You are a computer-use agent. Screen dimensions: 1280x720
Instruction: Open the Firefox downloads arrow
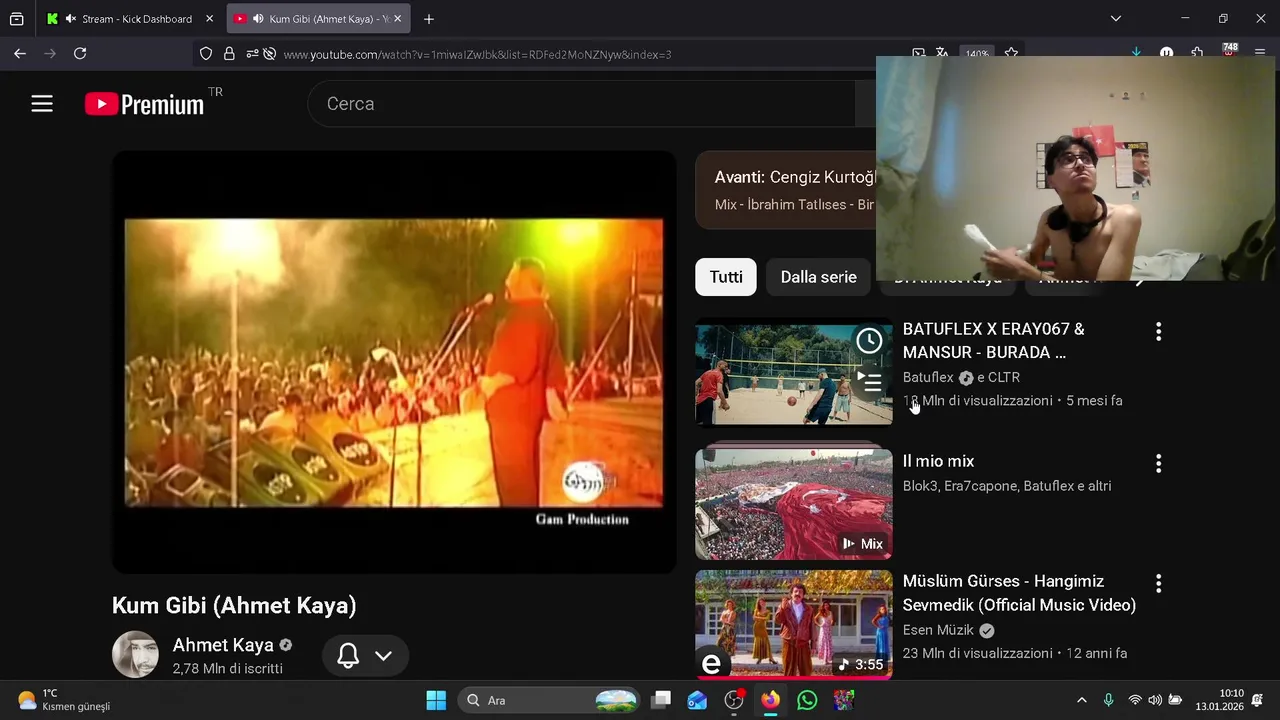tap(1136, 54)
